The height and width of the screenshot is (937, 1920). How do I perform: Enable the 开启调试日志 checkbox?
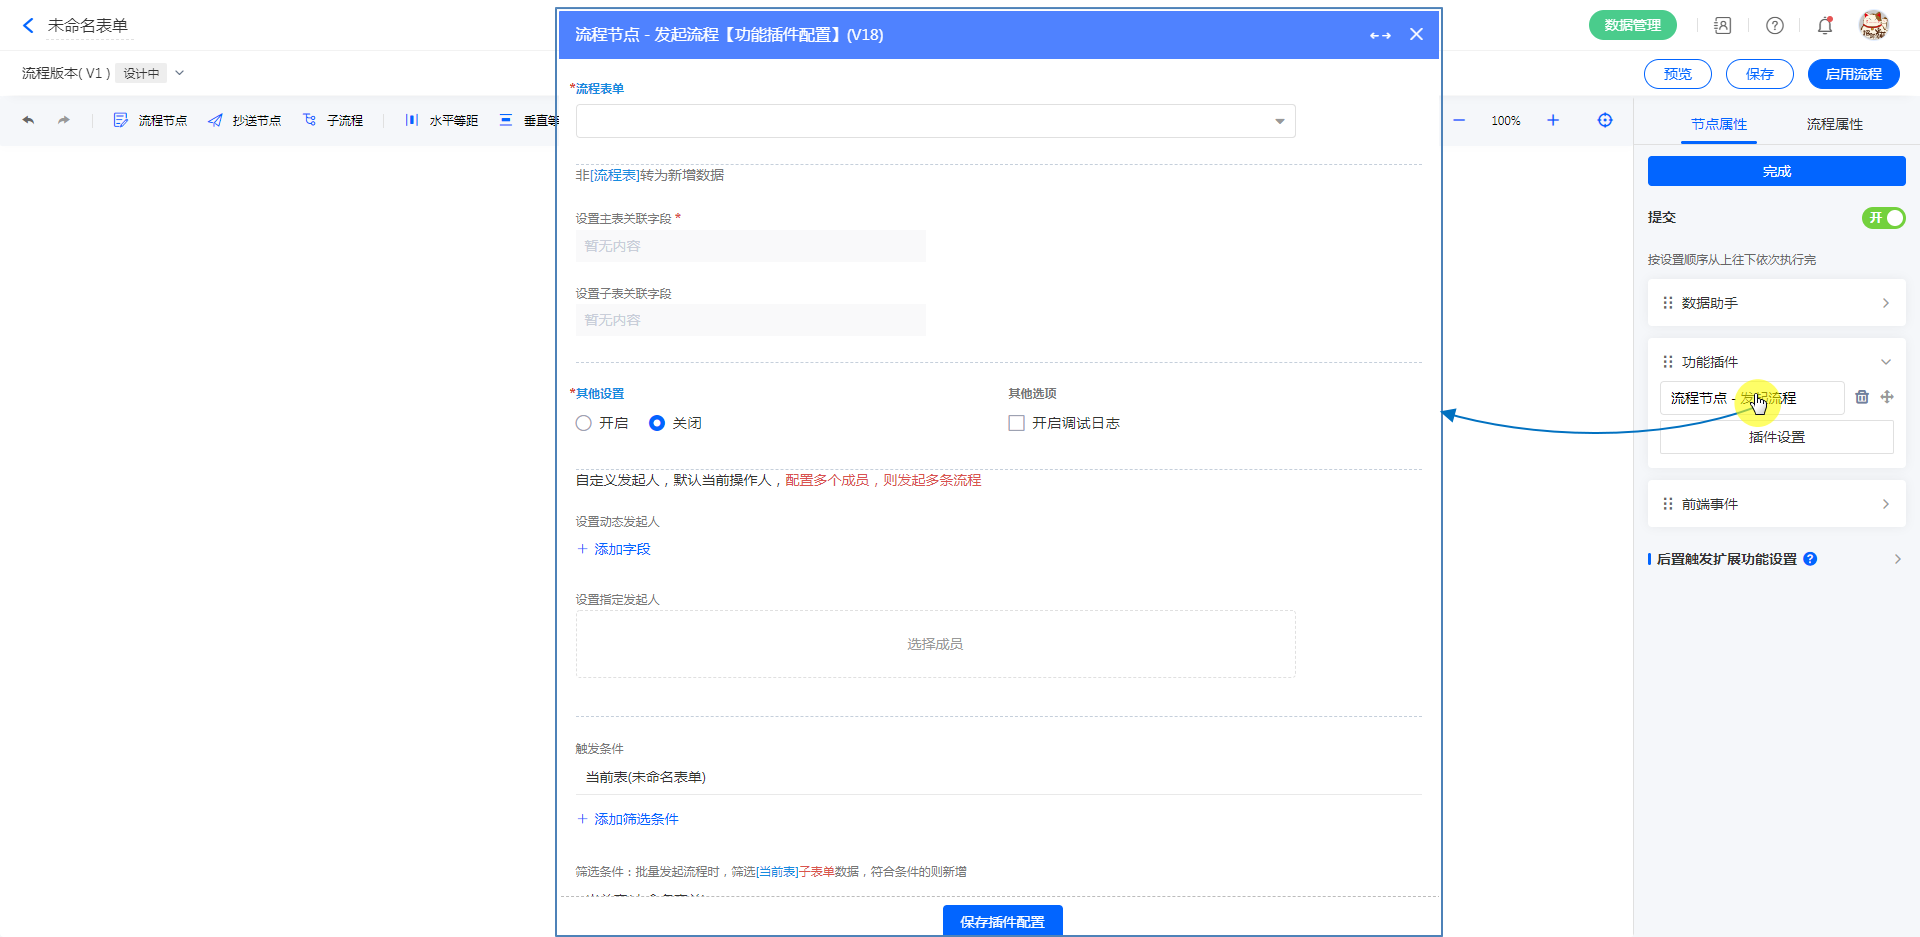pyautogui.click(x=1016, y=423)
